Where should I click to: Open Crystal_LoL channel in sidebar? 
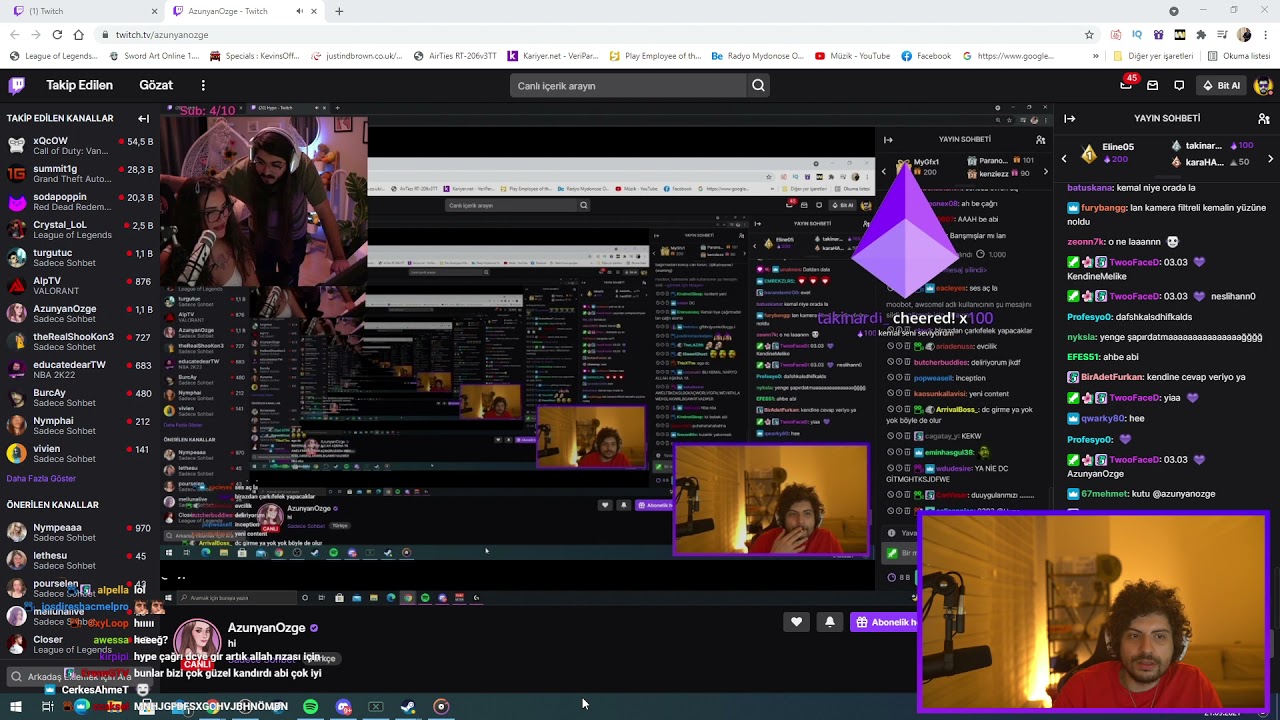pyautogui.click(x=80, y=230)
